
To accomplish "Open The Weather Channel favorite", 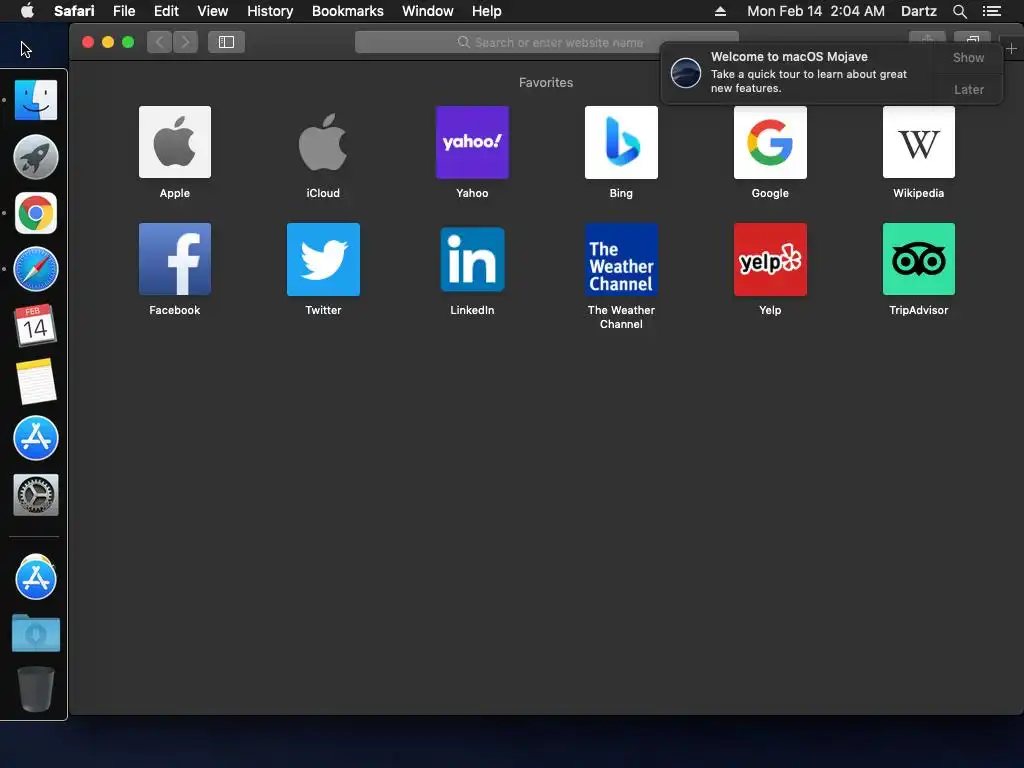I will point(621,259).
